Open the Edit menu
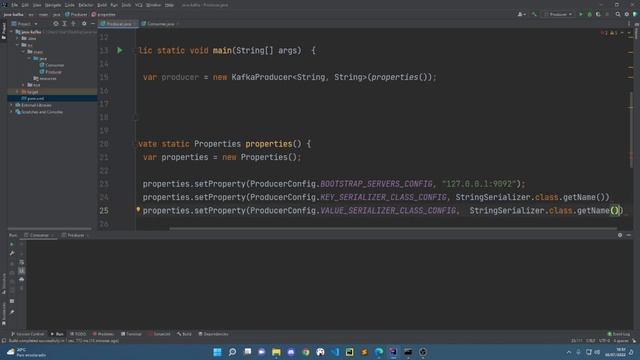The height and width of the screenshot is (360, 640). tap(25, 5)
